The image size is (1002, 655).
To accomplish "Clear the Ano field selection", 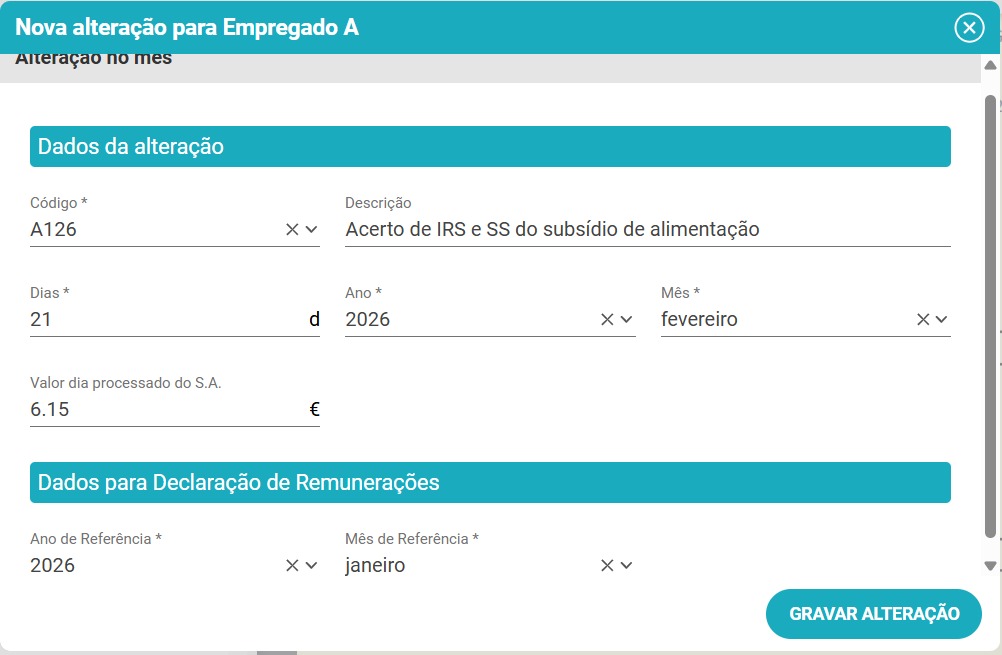I will point(607,320).
